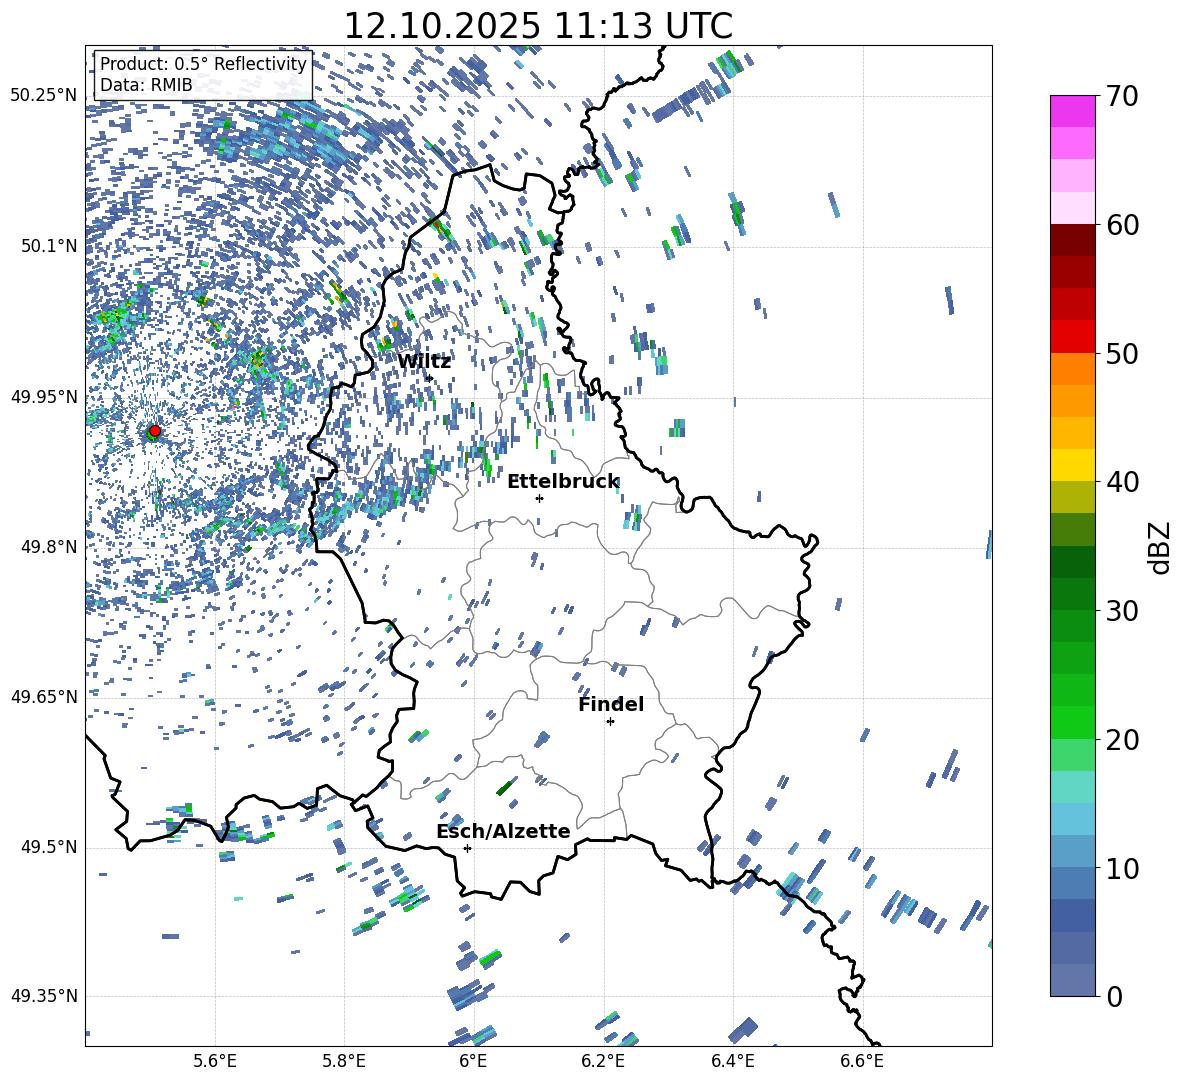Click the 70 tick on the colorbar
Image resolution: width=1184 pixels, height=1081 pixels.
coord(1122,97)
